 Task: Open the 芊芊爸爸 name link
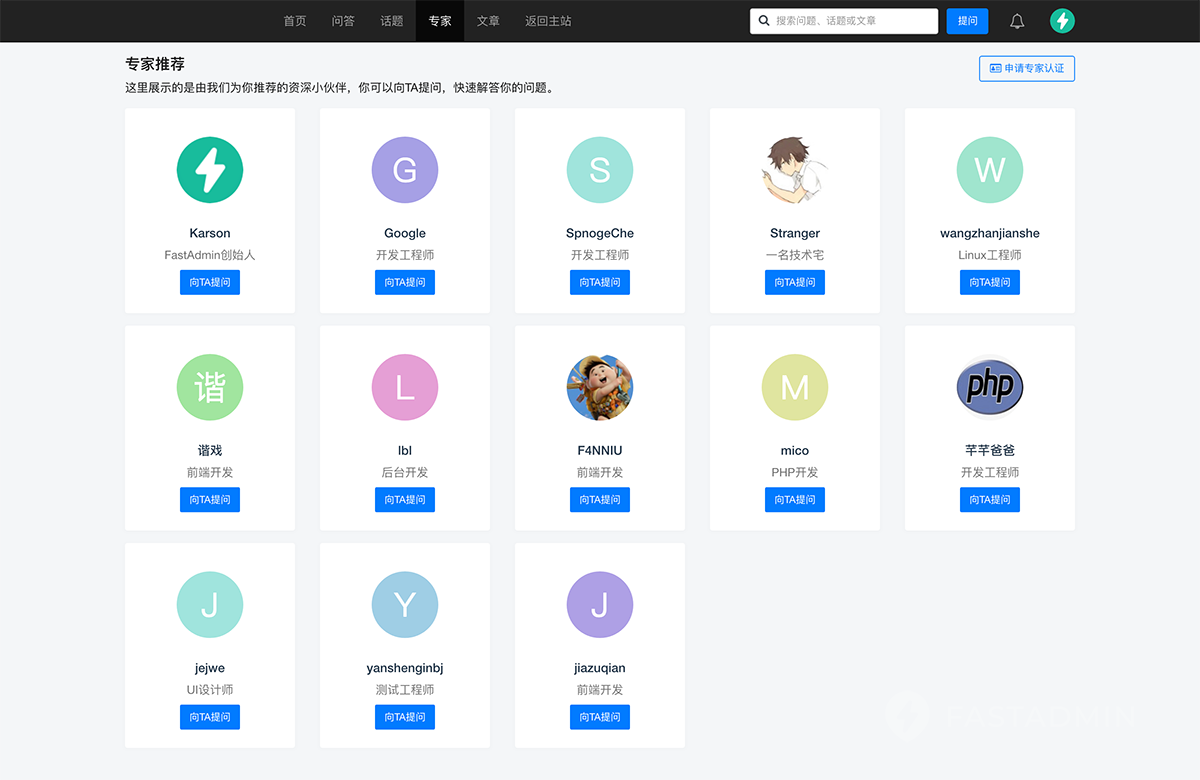tap(990, 450)
